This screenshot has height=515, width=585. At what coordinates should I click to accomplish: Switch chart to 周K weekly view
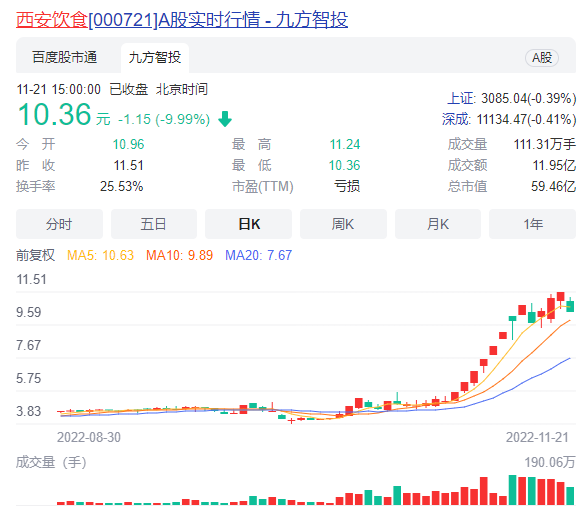[x=343, y=224]
